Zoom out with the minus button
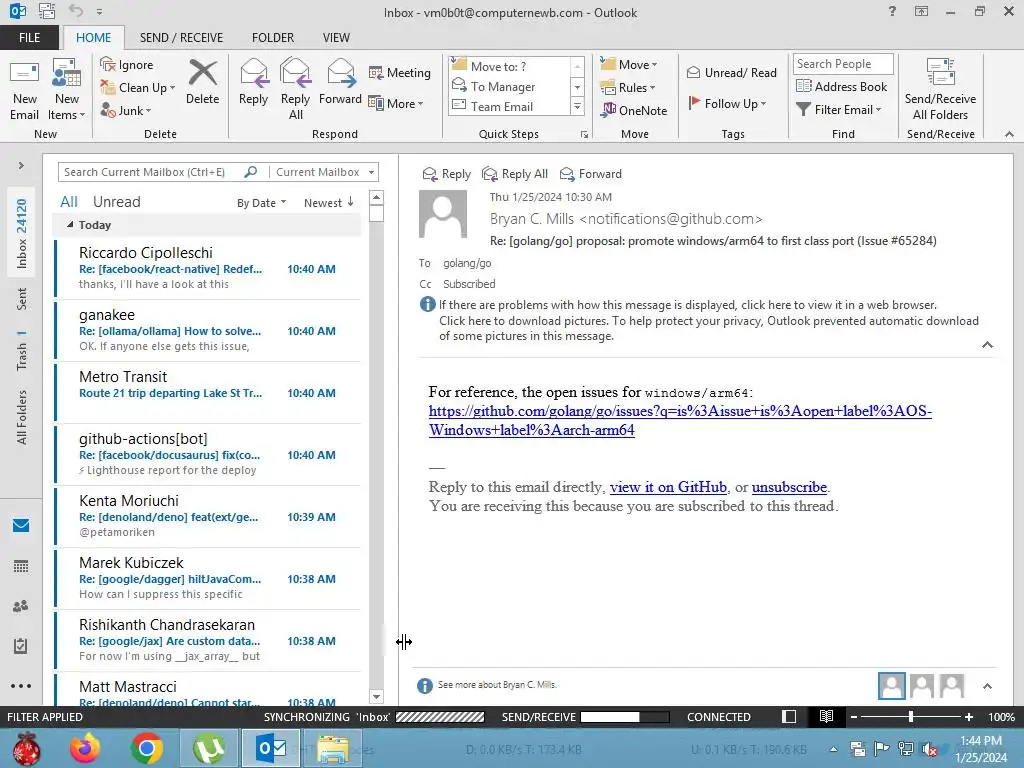This screenshot has height=768, width=1024. pos(853,716)
